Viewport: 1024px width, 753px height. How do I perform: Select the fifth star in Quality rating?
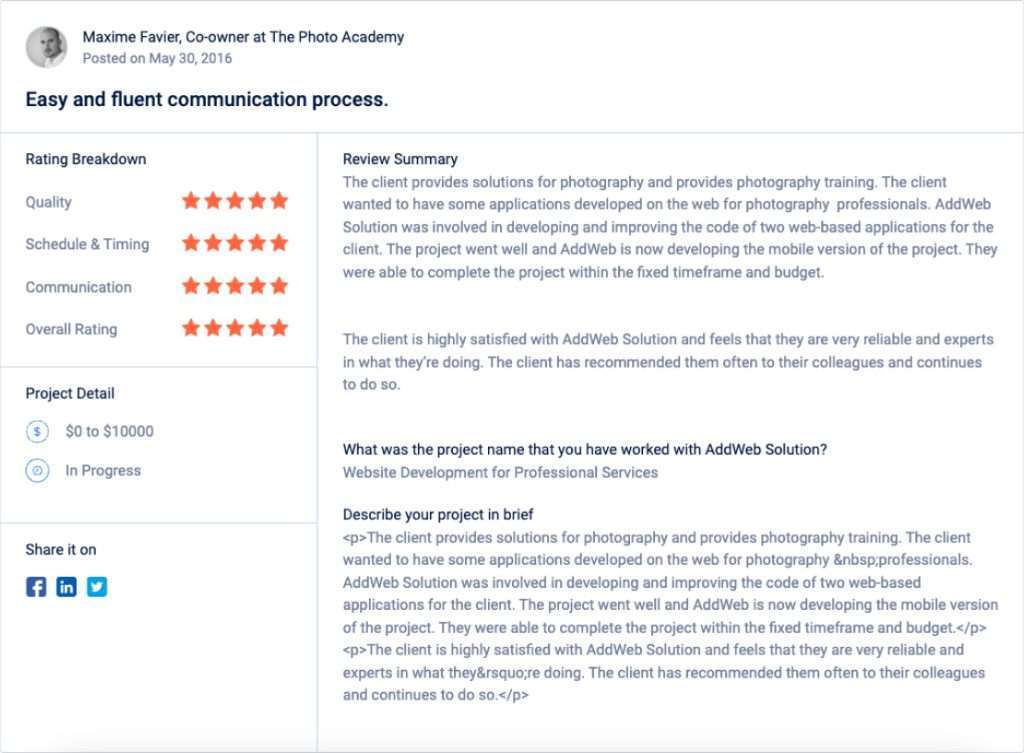tap(280, 200)
